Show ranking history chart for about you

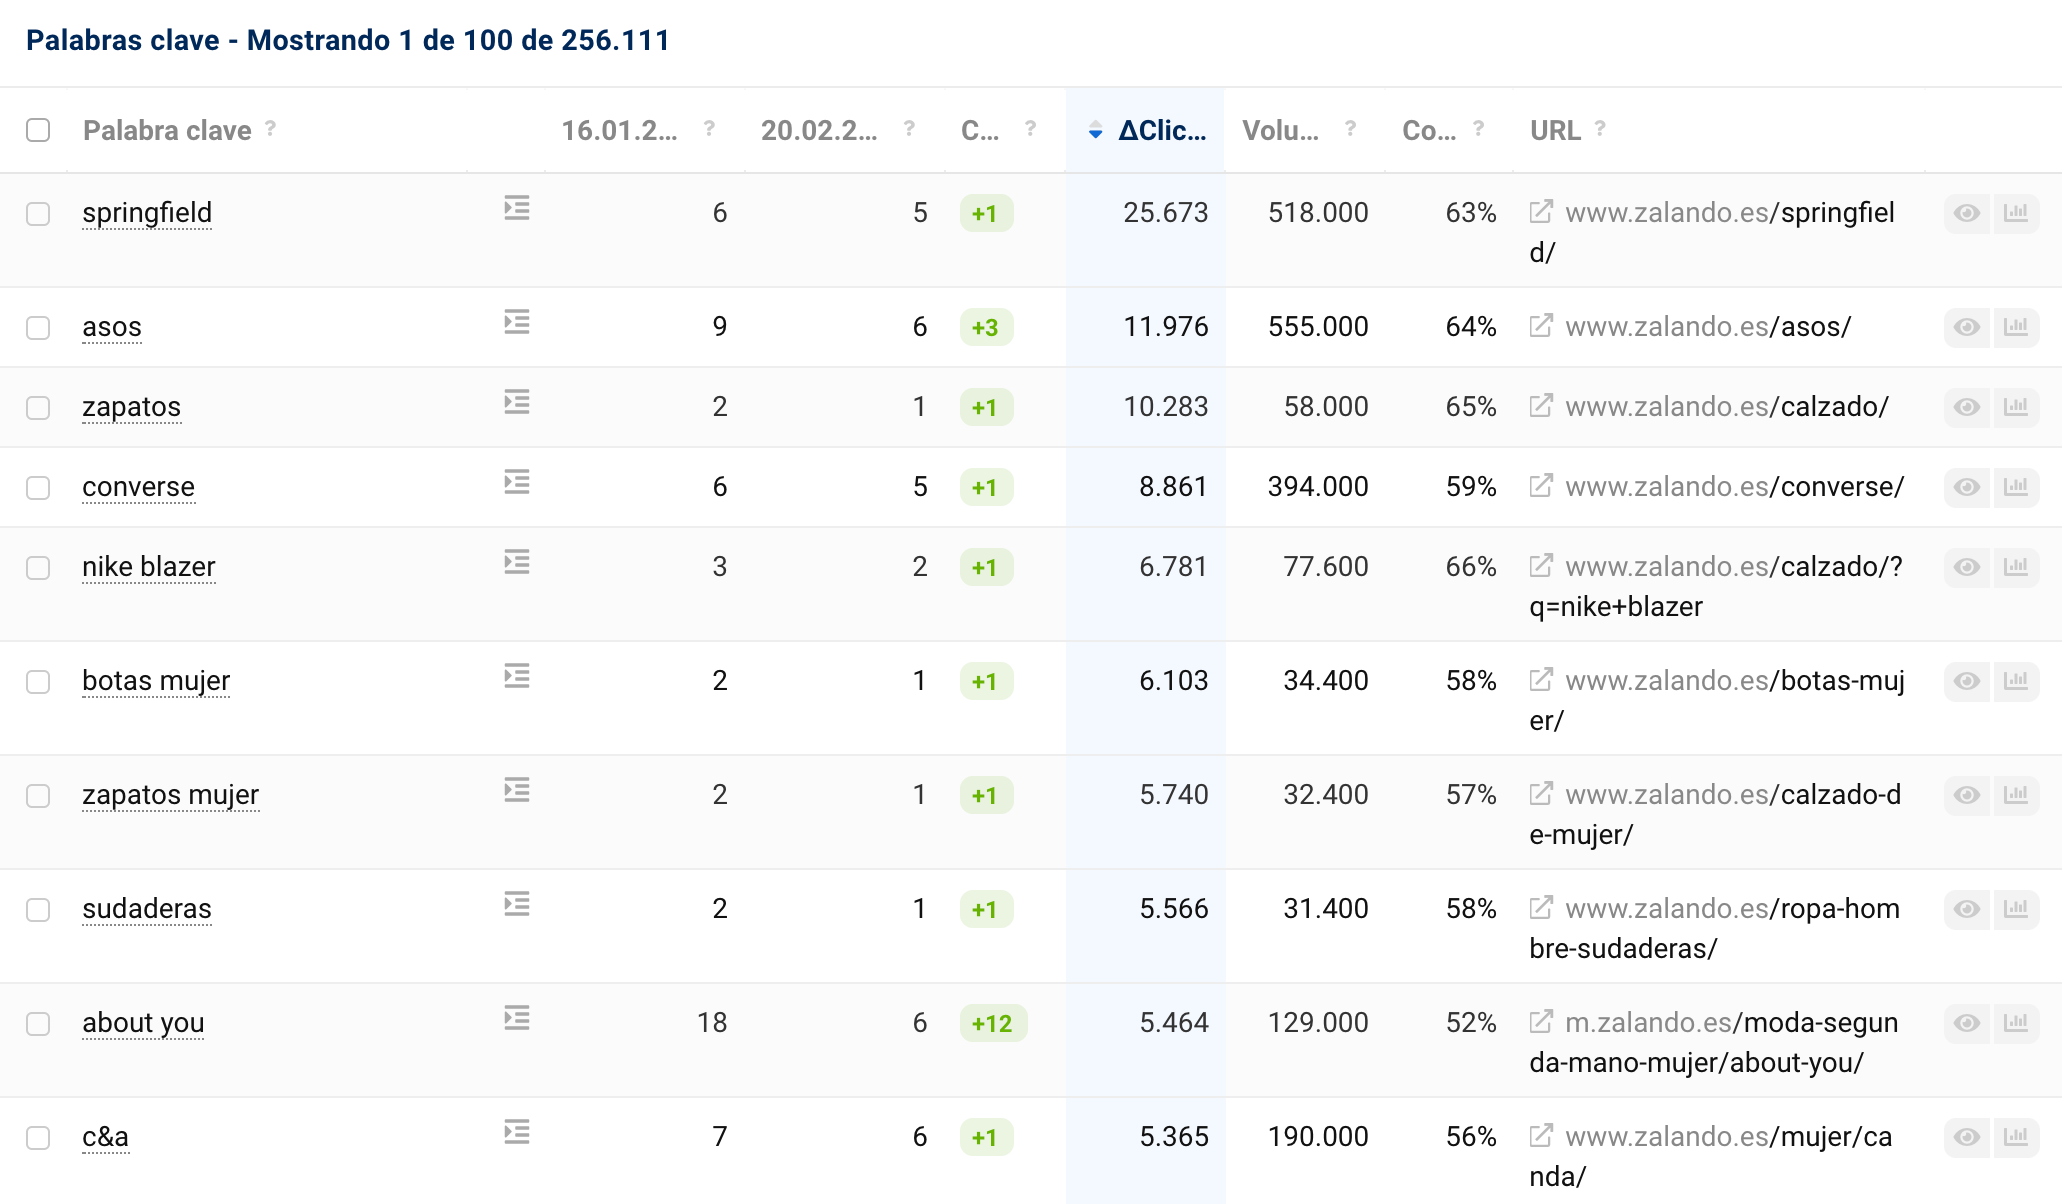2016,1023
